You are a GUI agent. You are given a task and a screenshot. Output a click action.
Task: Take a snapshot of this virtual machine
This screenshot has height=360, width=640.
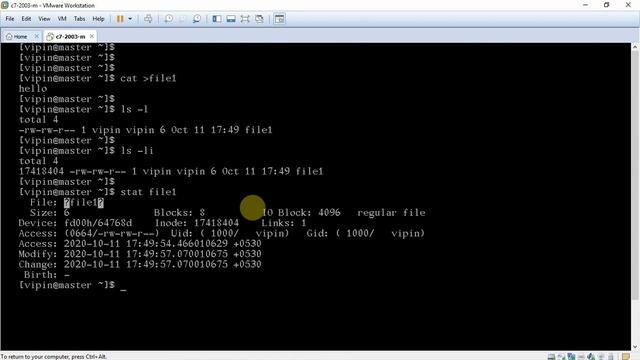point(169,19)
